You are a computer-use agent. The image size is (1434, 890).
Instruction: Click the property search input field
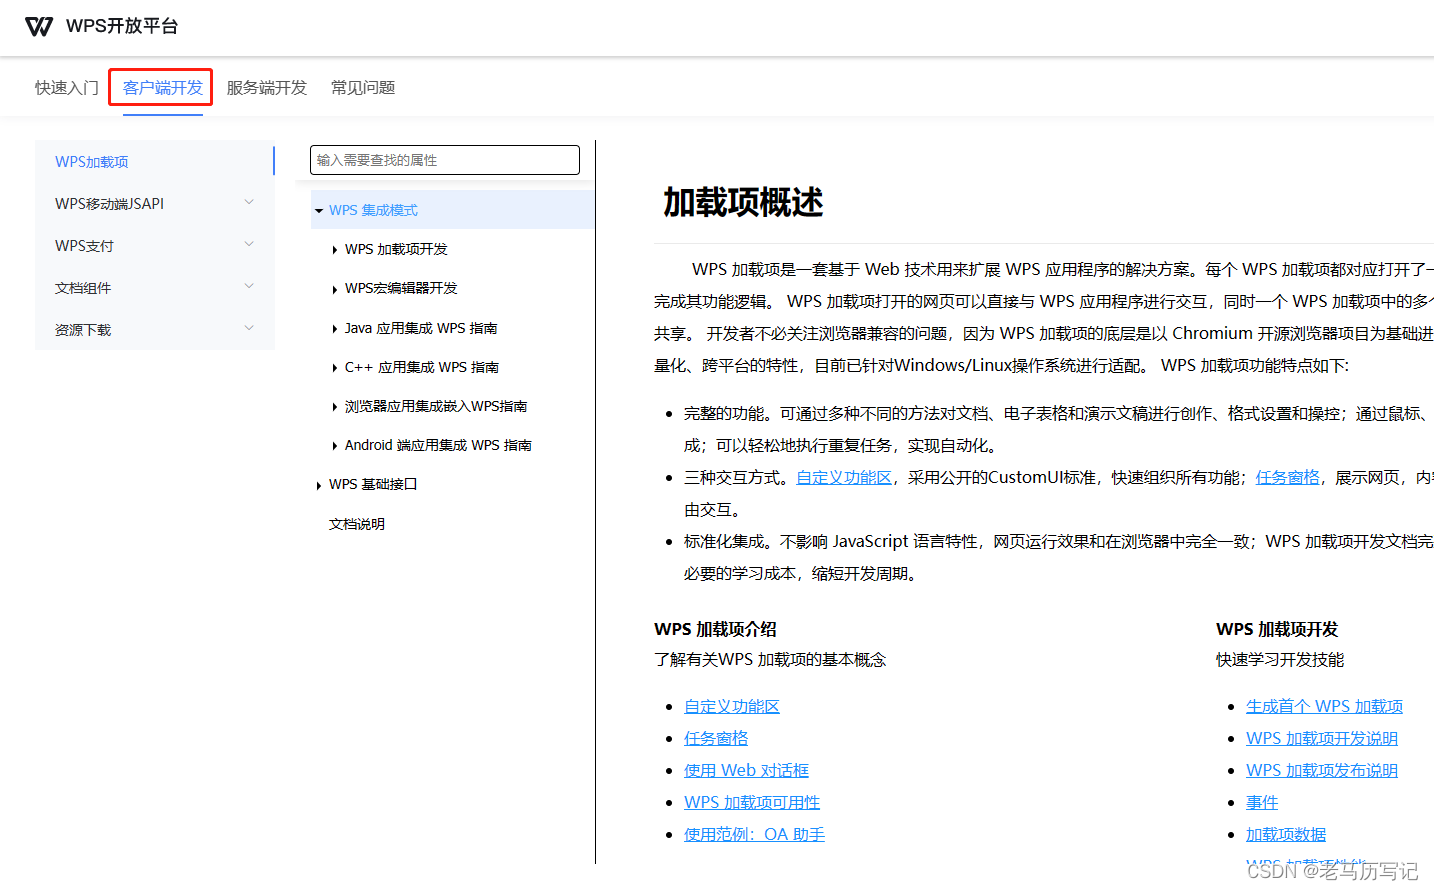[x=445, y=160]
